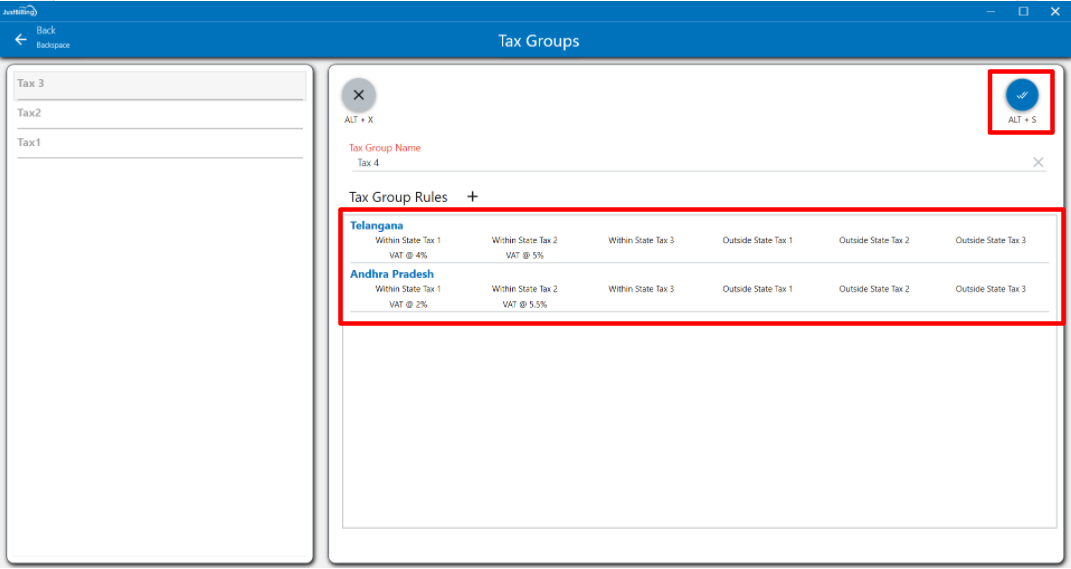1071x569 pixels.
Task: Maximize the JustBilling window
Action: [1023, 11]
